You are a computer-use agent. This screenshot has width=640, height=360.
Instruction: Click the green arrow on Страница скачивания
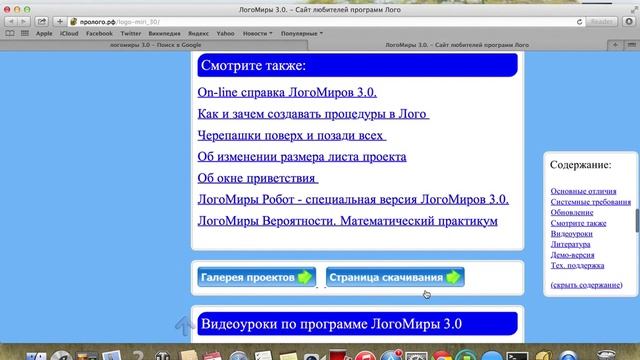[x=453, y=277]
